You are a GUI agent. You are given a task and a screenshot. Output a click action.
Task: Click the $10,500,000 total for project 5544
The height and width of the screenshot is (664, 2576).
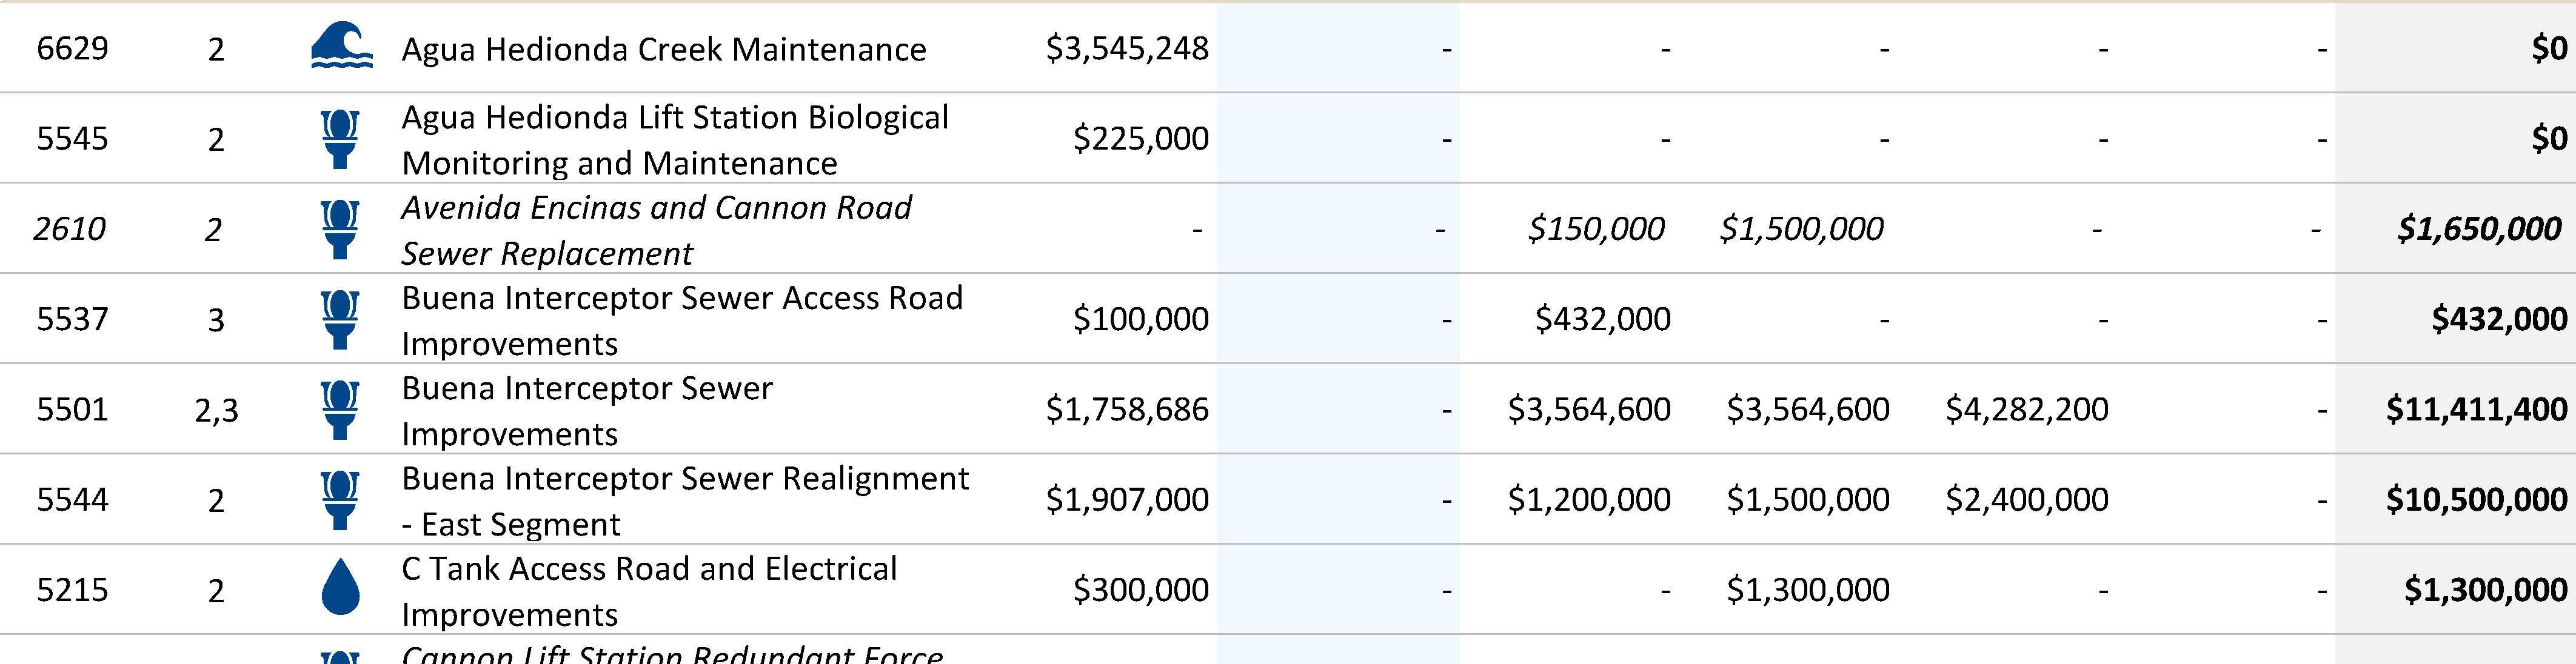tap(2475, 499)
